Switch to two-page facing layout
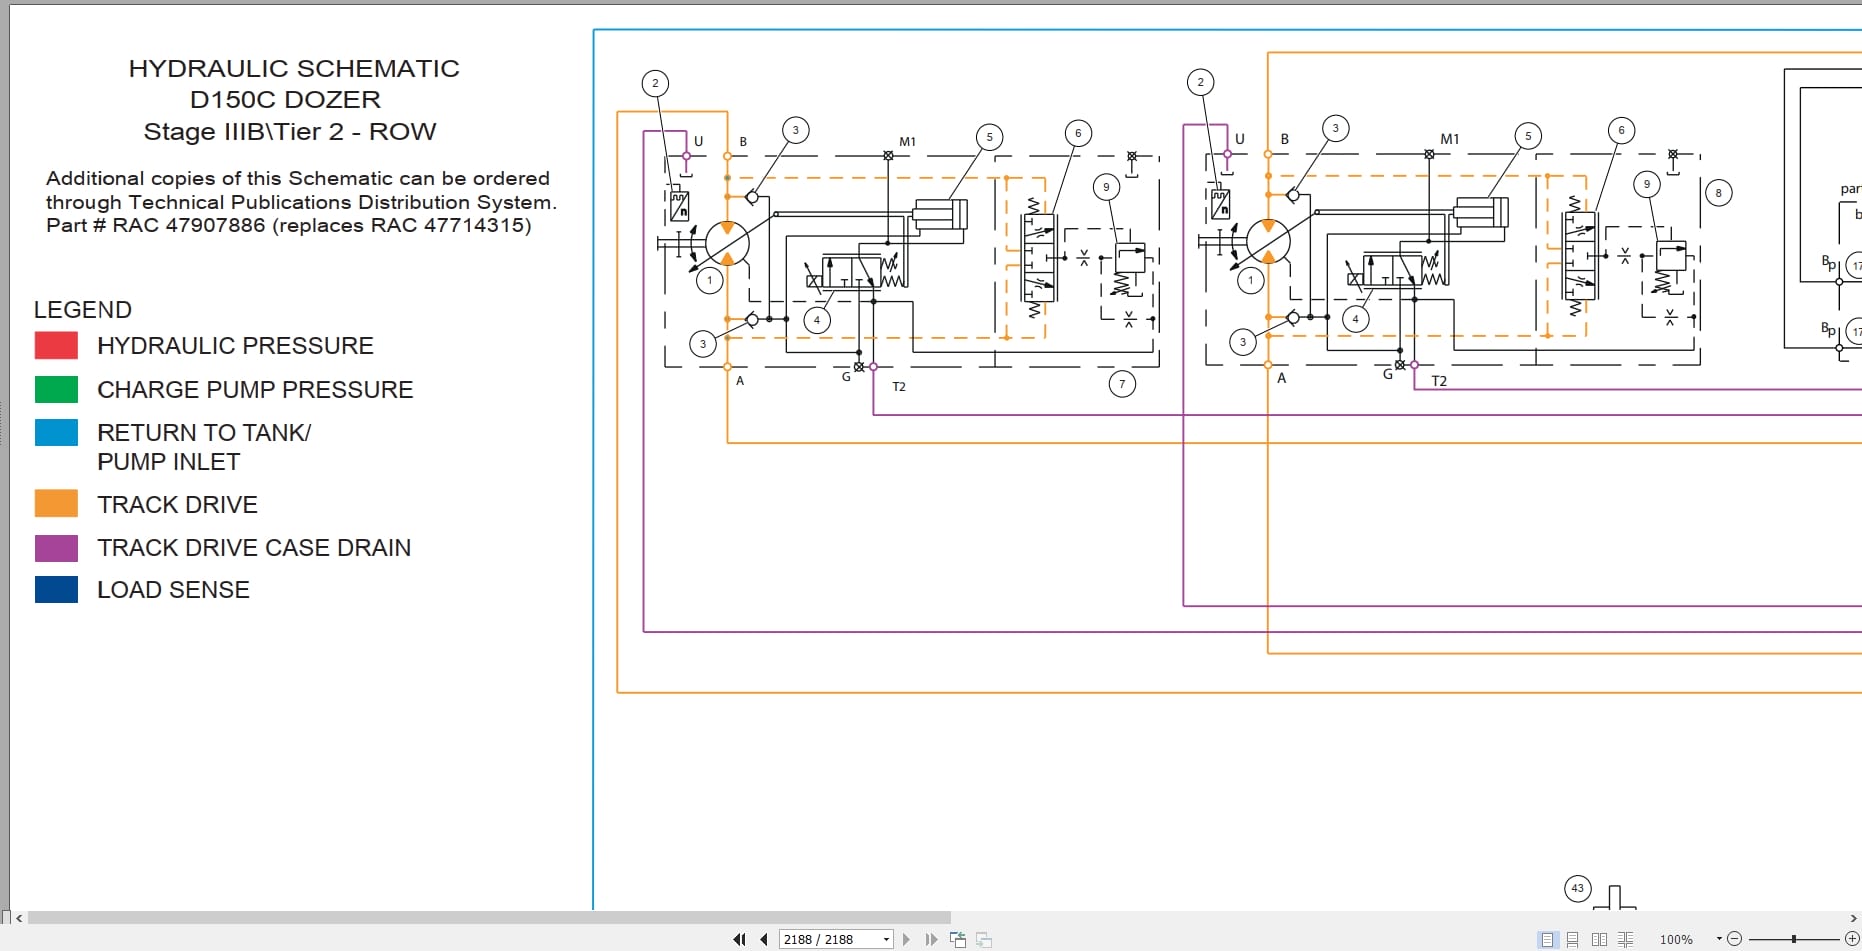The width and height of the screenshot is (1862, 951). 1599,939
